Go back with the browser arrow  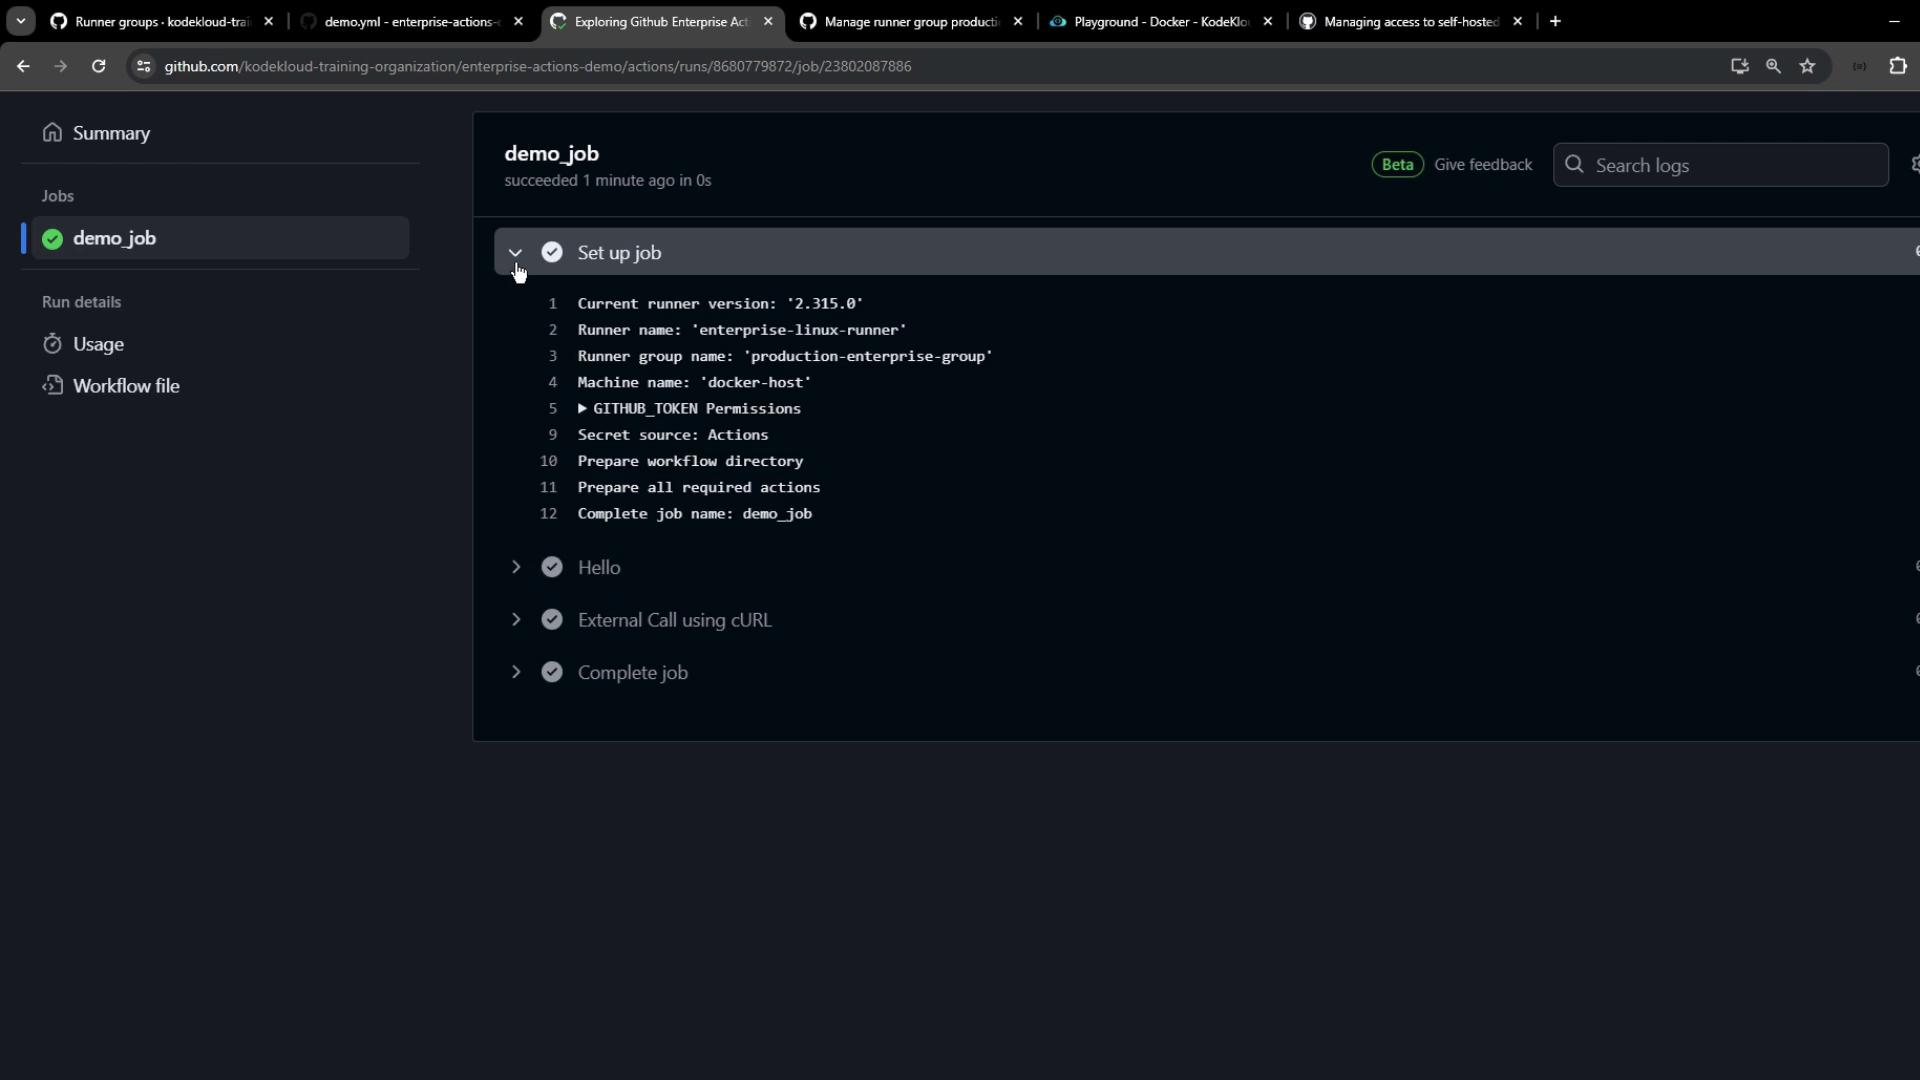(23, 66)
